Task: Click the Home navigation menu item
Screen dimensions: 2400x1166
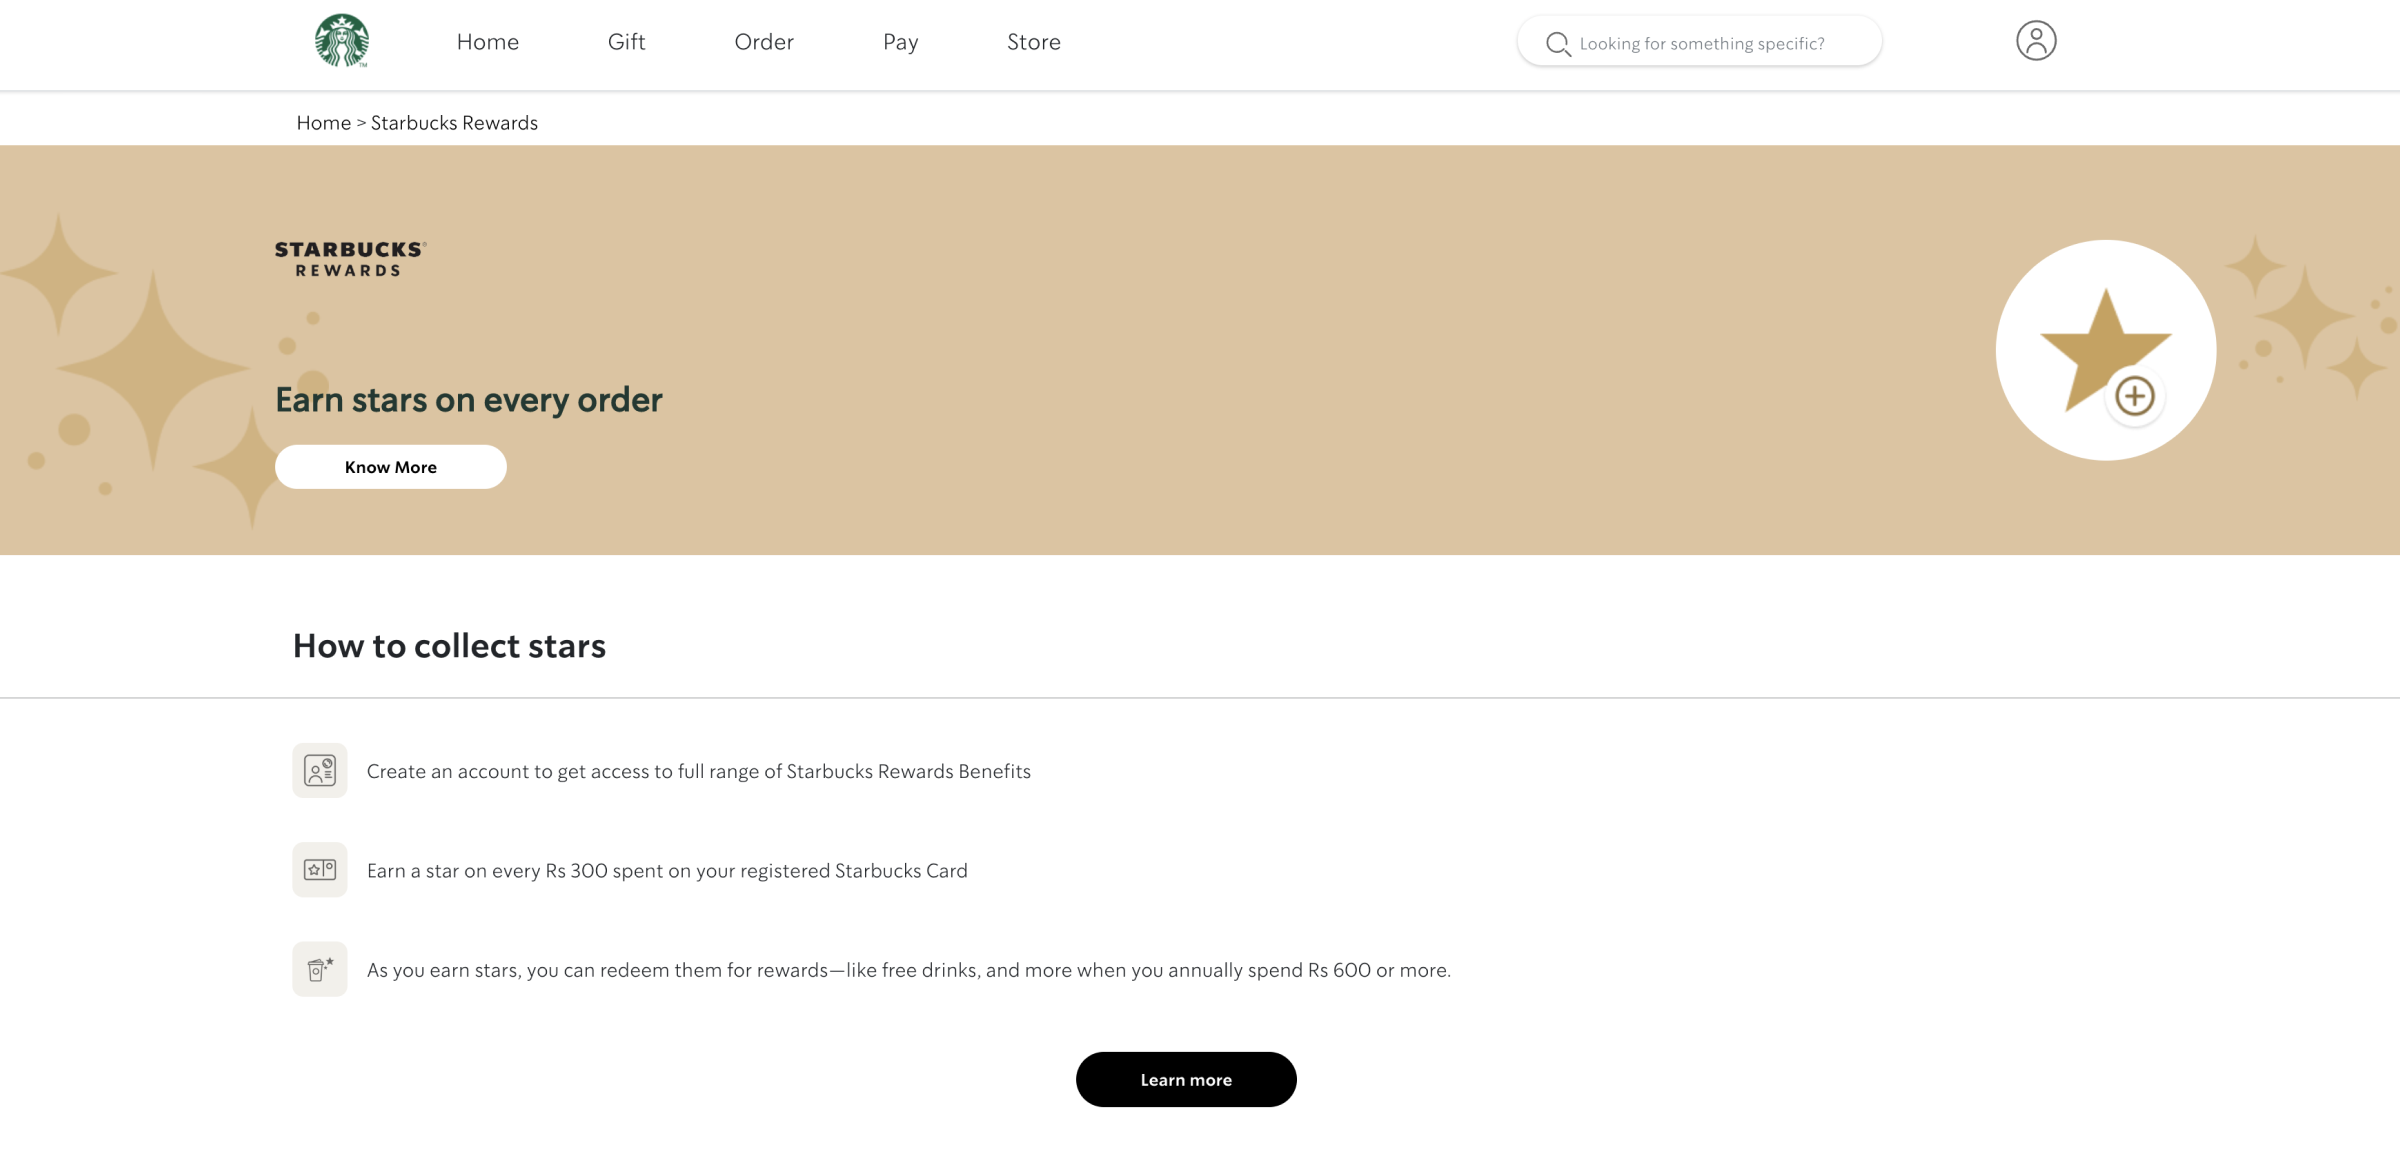Action: coord(487,41)
